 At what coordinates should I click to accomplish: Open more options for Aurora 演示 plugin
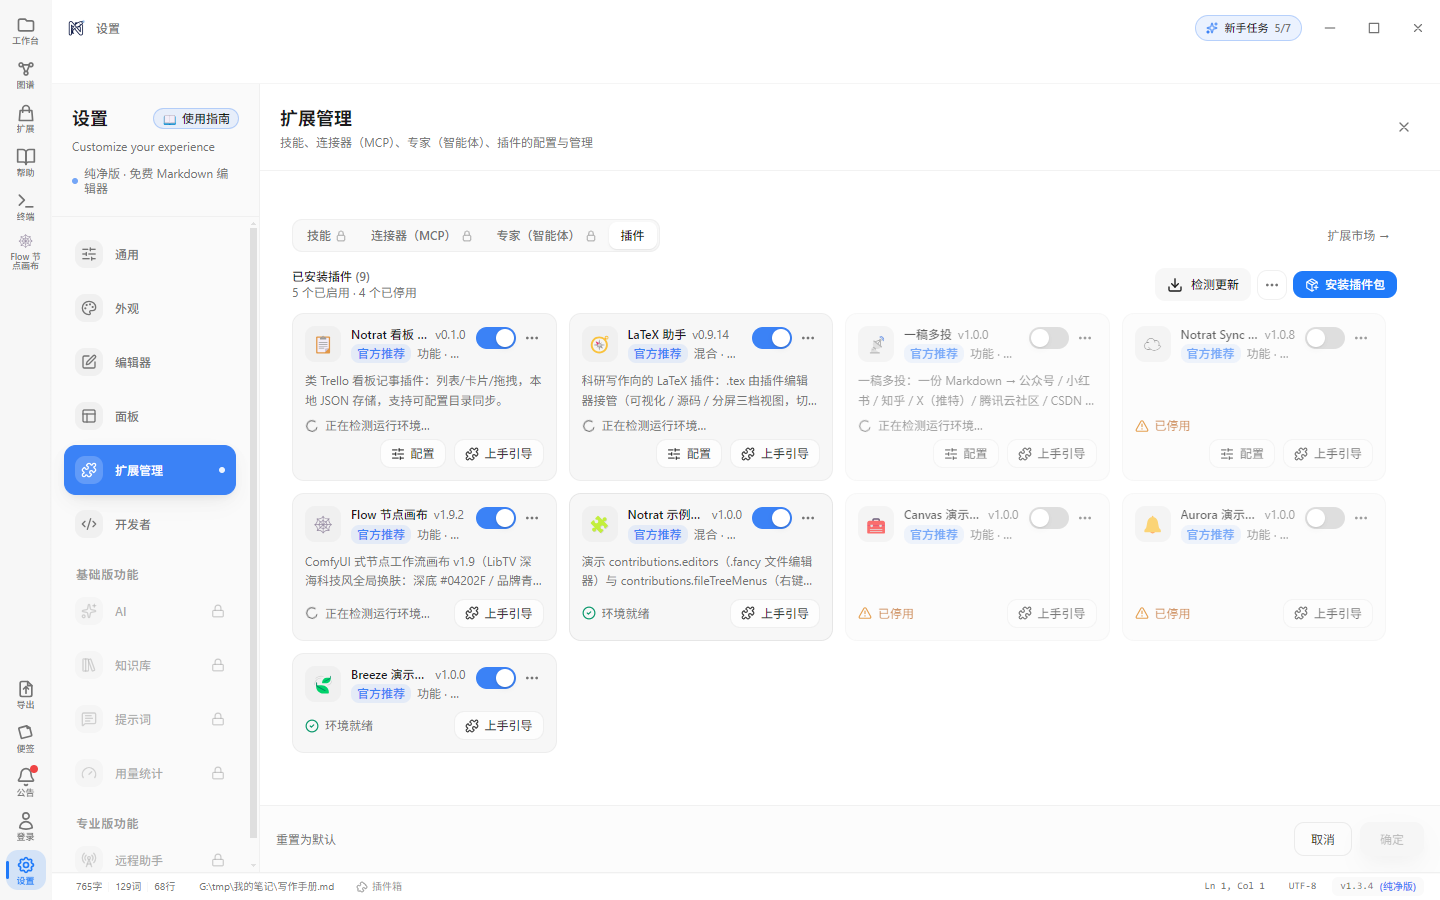click(1361, 518)
